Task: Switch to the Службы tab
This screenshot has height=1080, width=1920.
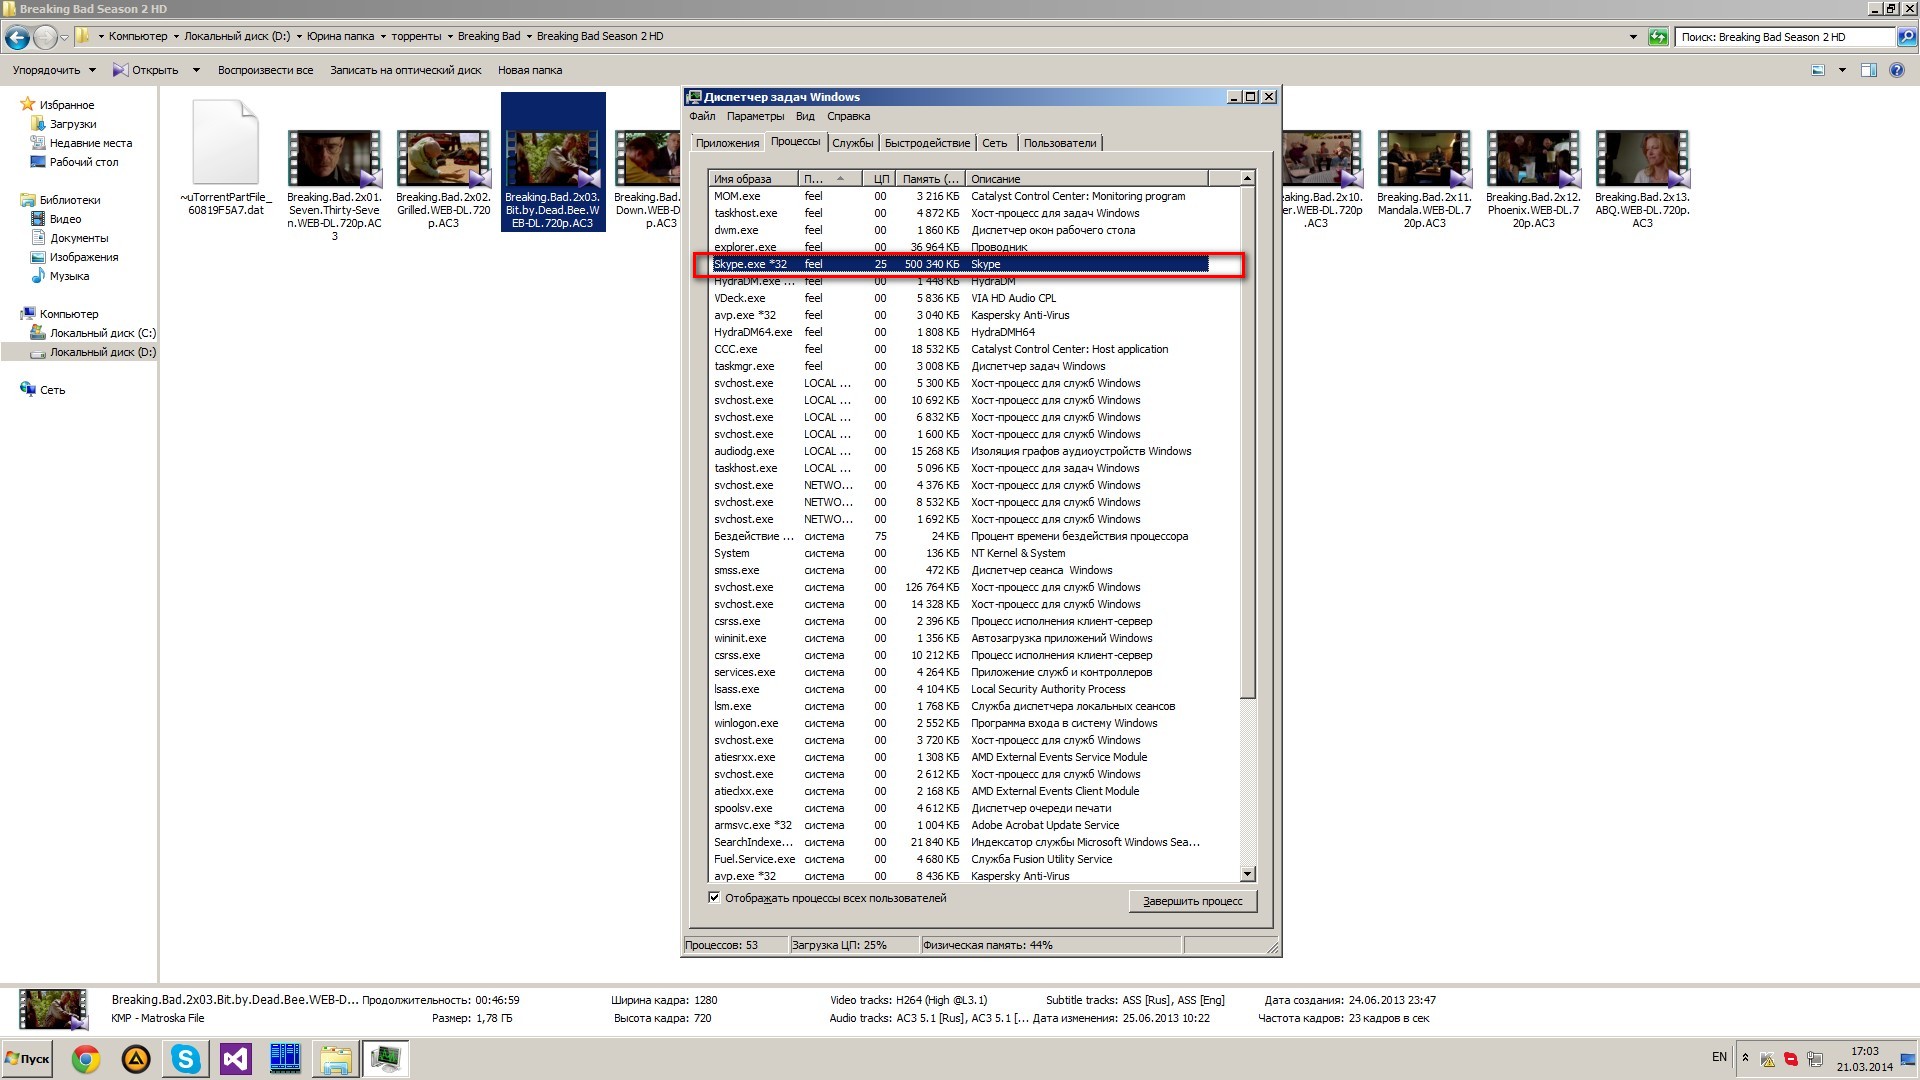Action: coord(853,143)
